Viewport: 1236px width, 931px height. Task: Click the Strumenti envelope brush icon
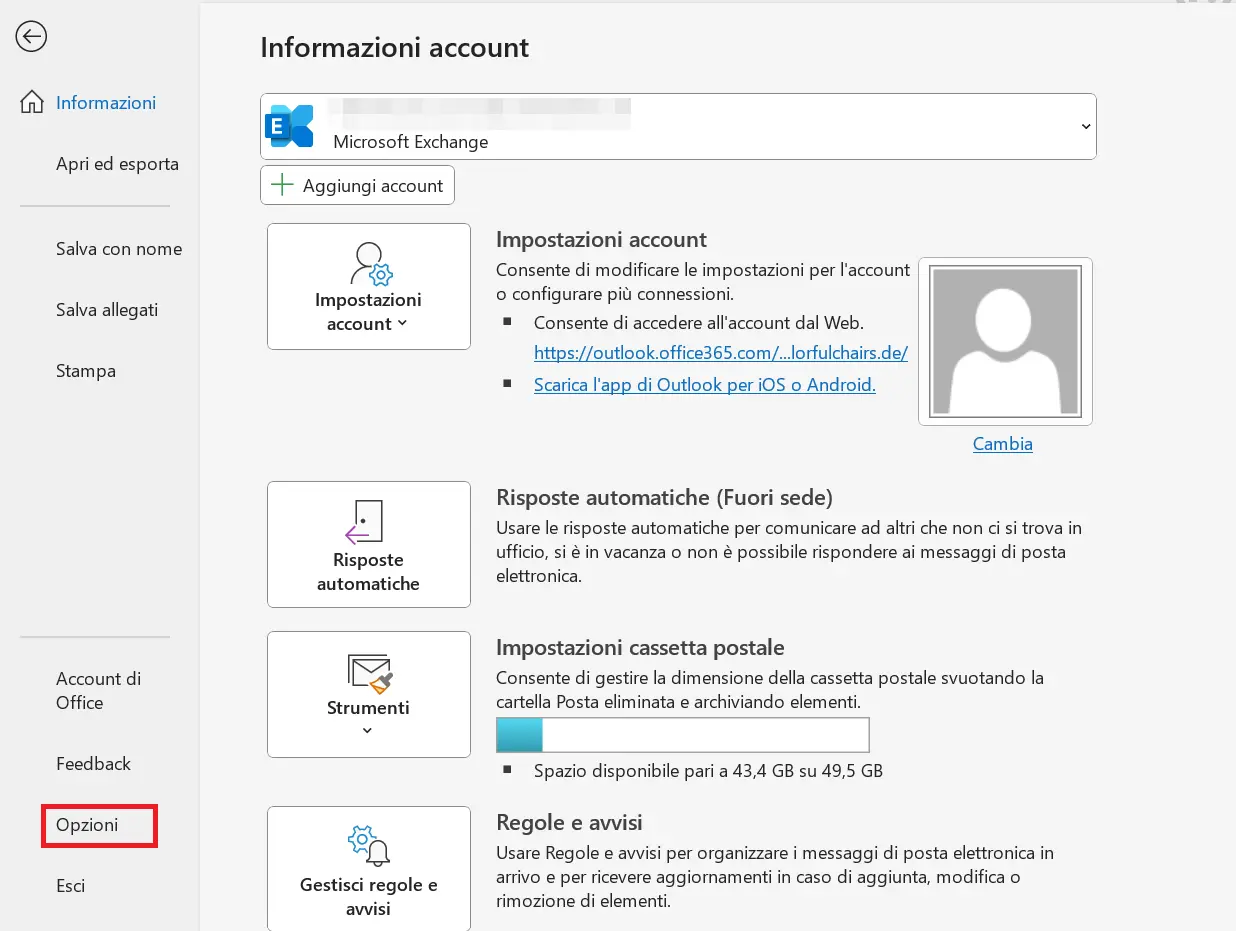pos(369,674)
